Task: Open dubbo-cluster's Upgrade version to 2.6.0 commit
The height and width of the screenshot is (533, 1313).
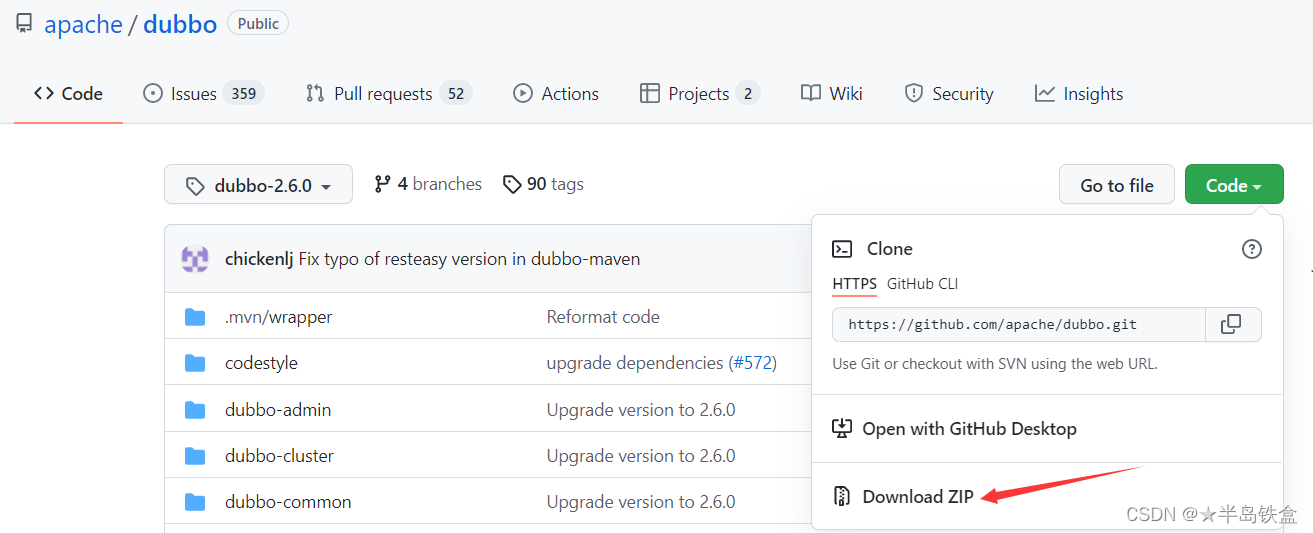Action: coord(641,456)
